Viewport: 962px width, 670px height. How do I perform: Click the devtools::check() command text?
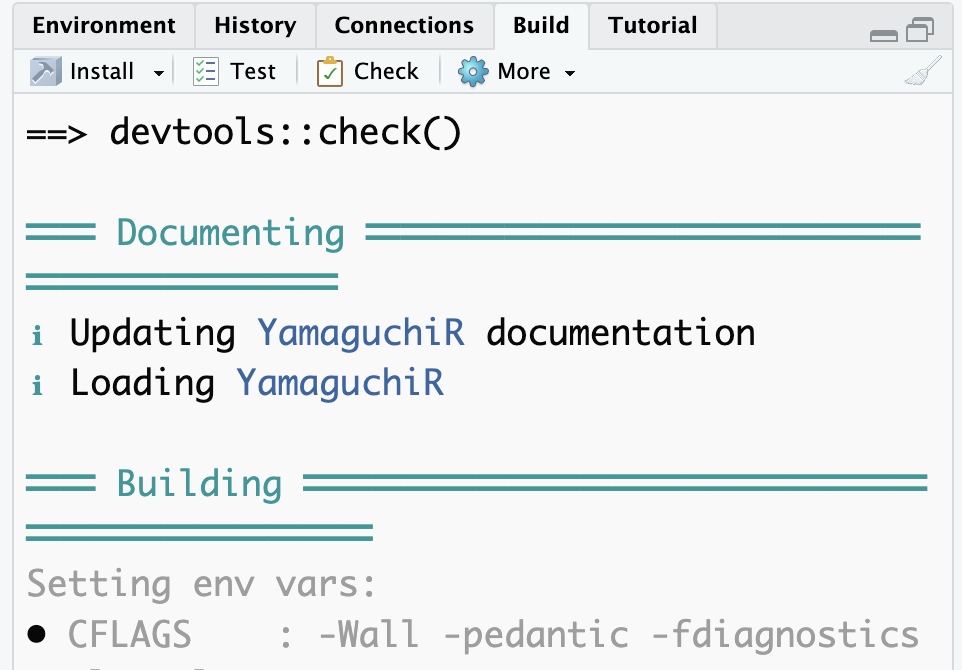click(x=286, y=133)
